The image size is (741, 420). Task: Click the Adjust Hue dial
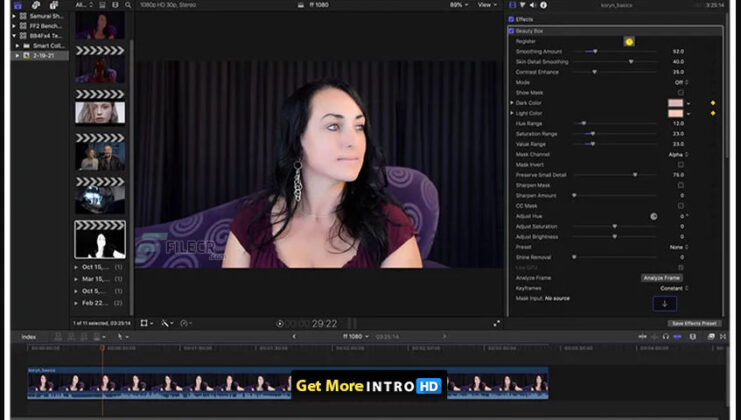pos(654,216)
